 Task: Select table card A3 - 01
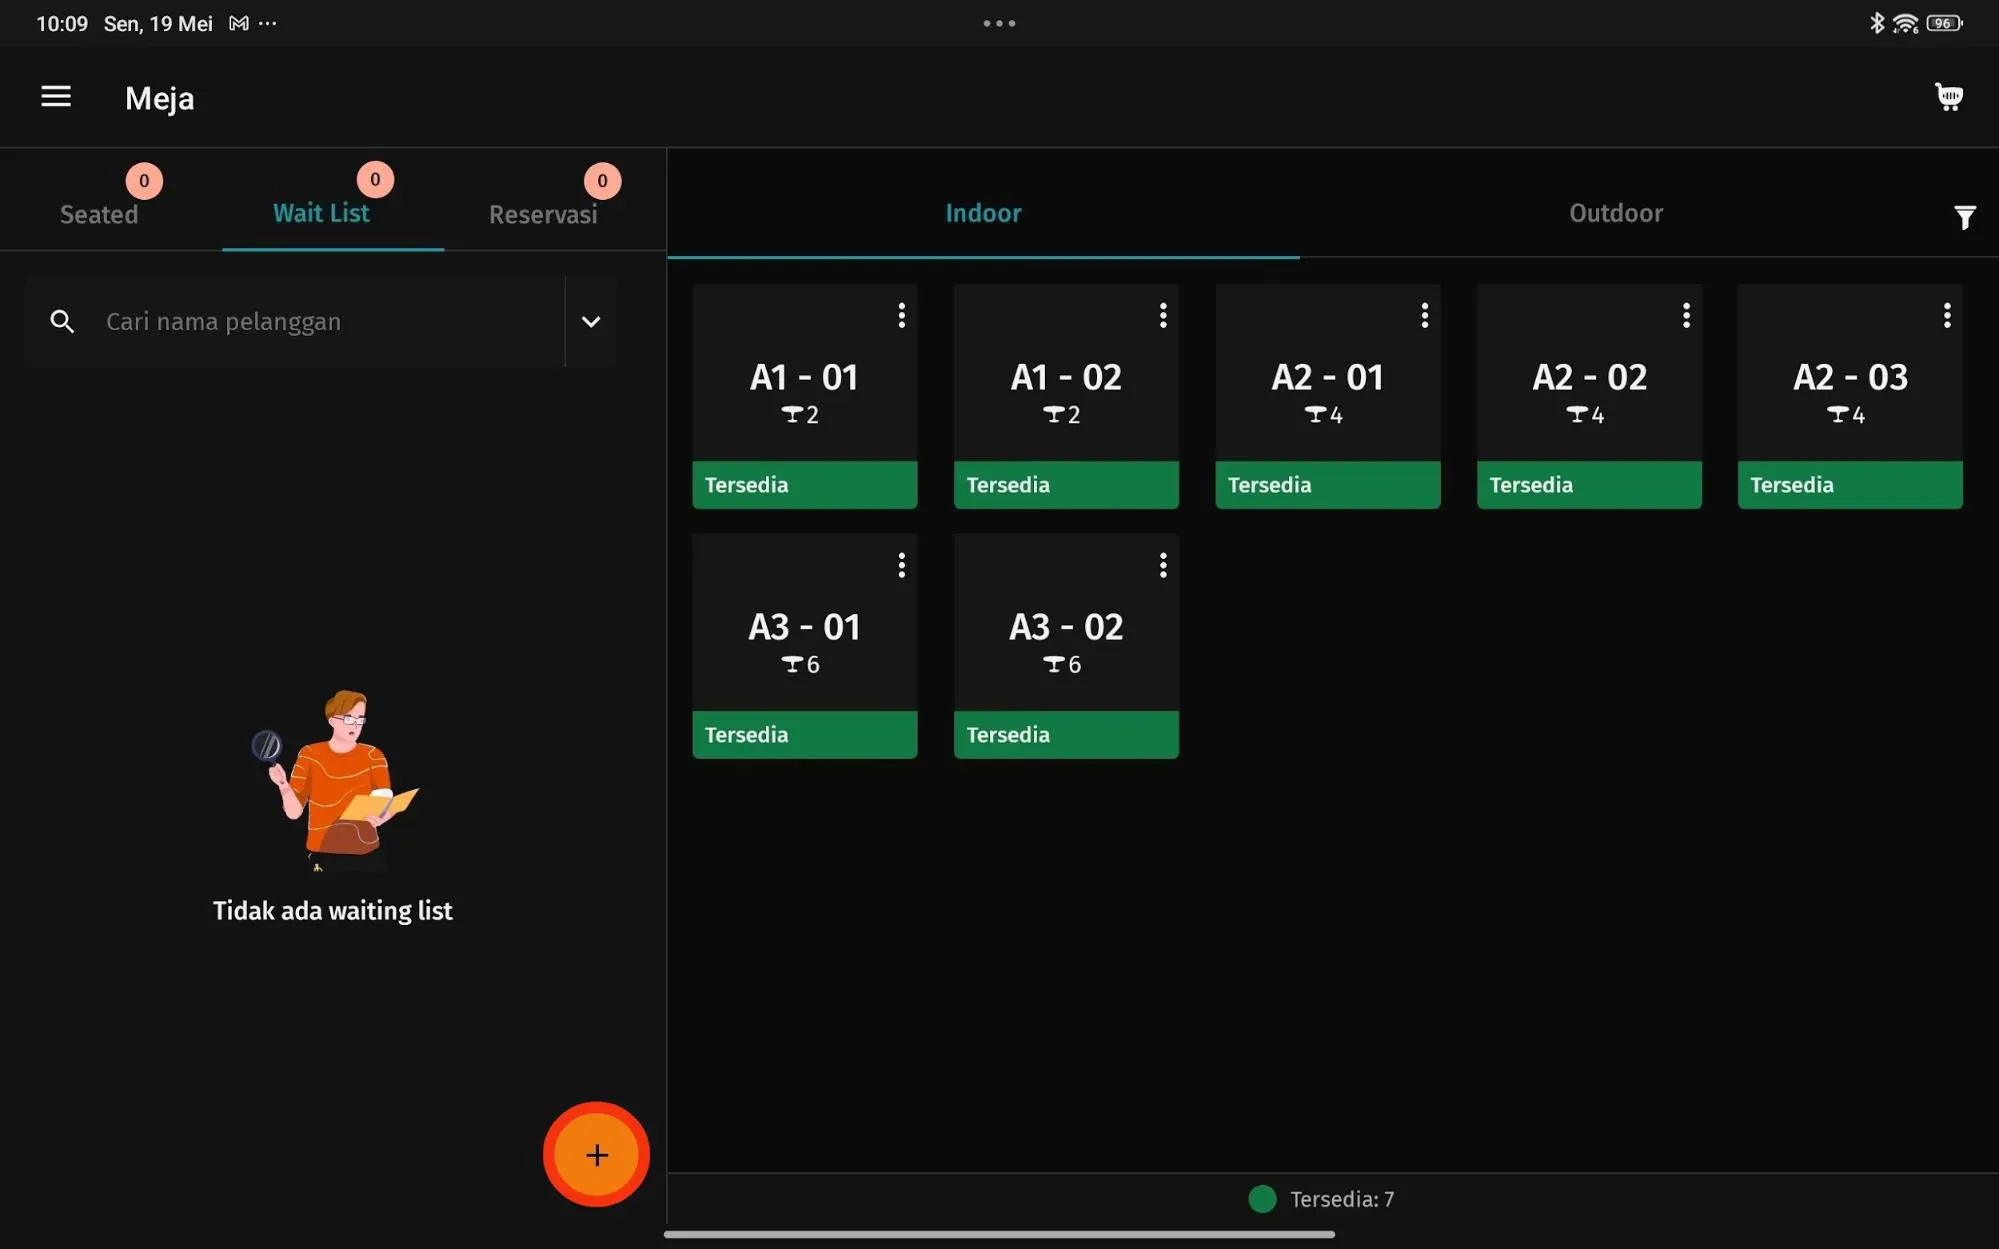coord(804,646)
